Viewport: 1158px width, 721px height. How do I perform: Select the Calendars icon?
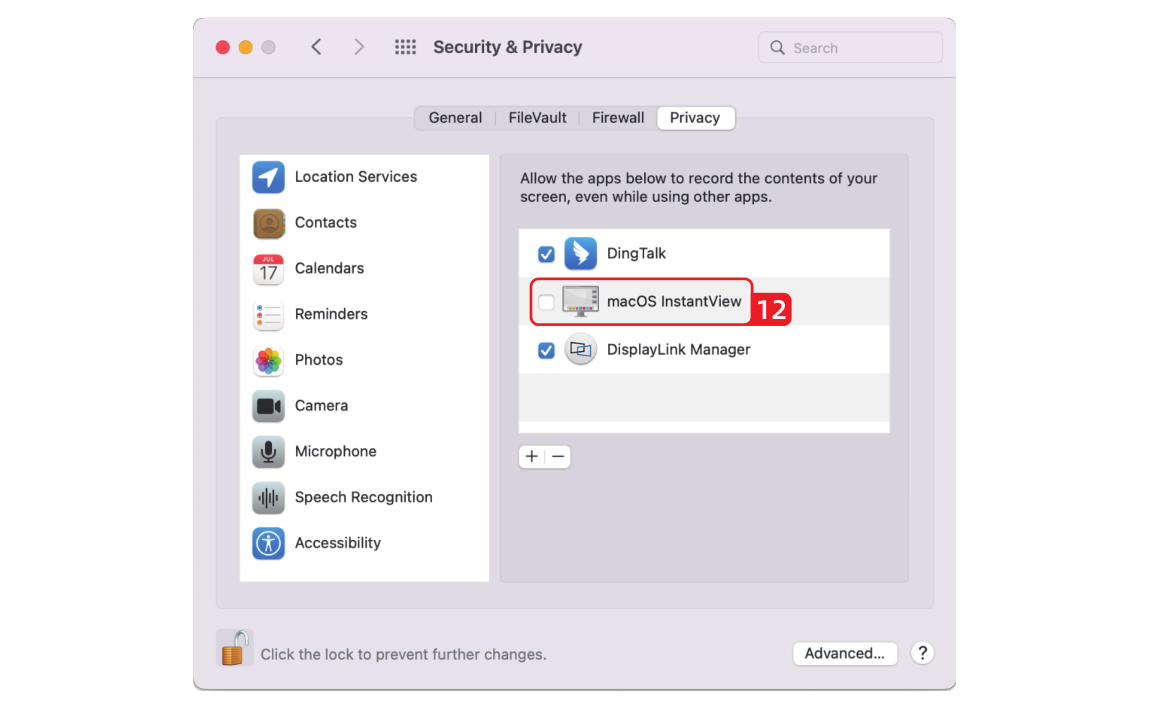coord(268,269)
